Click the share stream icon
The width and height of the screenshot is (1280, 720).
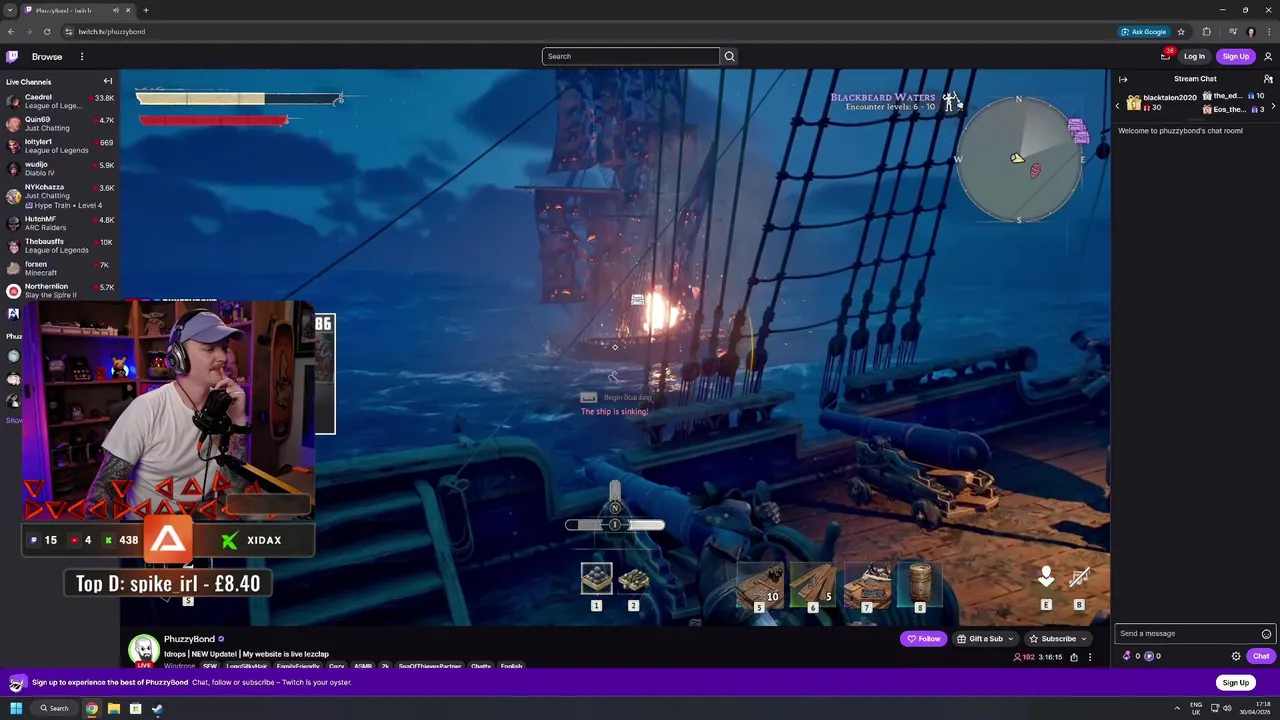(x=1074, y=657)
